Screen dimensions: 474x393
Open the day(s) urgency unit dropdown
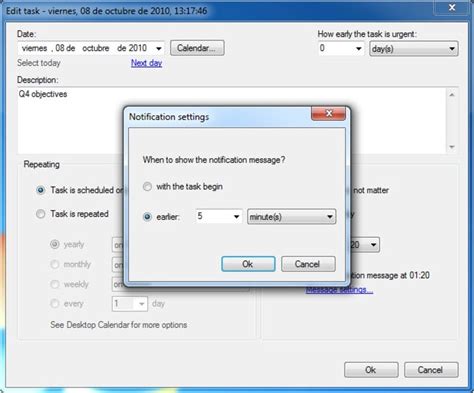(x=414, y=49)
